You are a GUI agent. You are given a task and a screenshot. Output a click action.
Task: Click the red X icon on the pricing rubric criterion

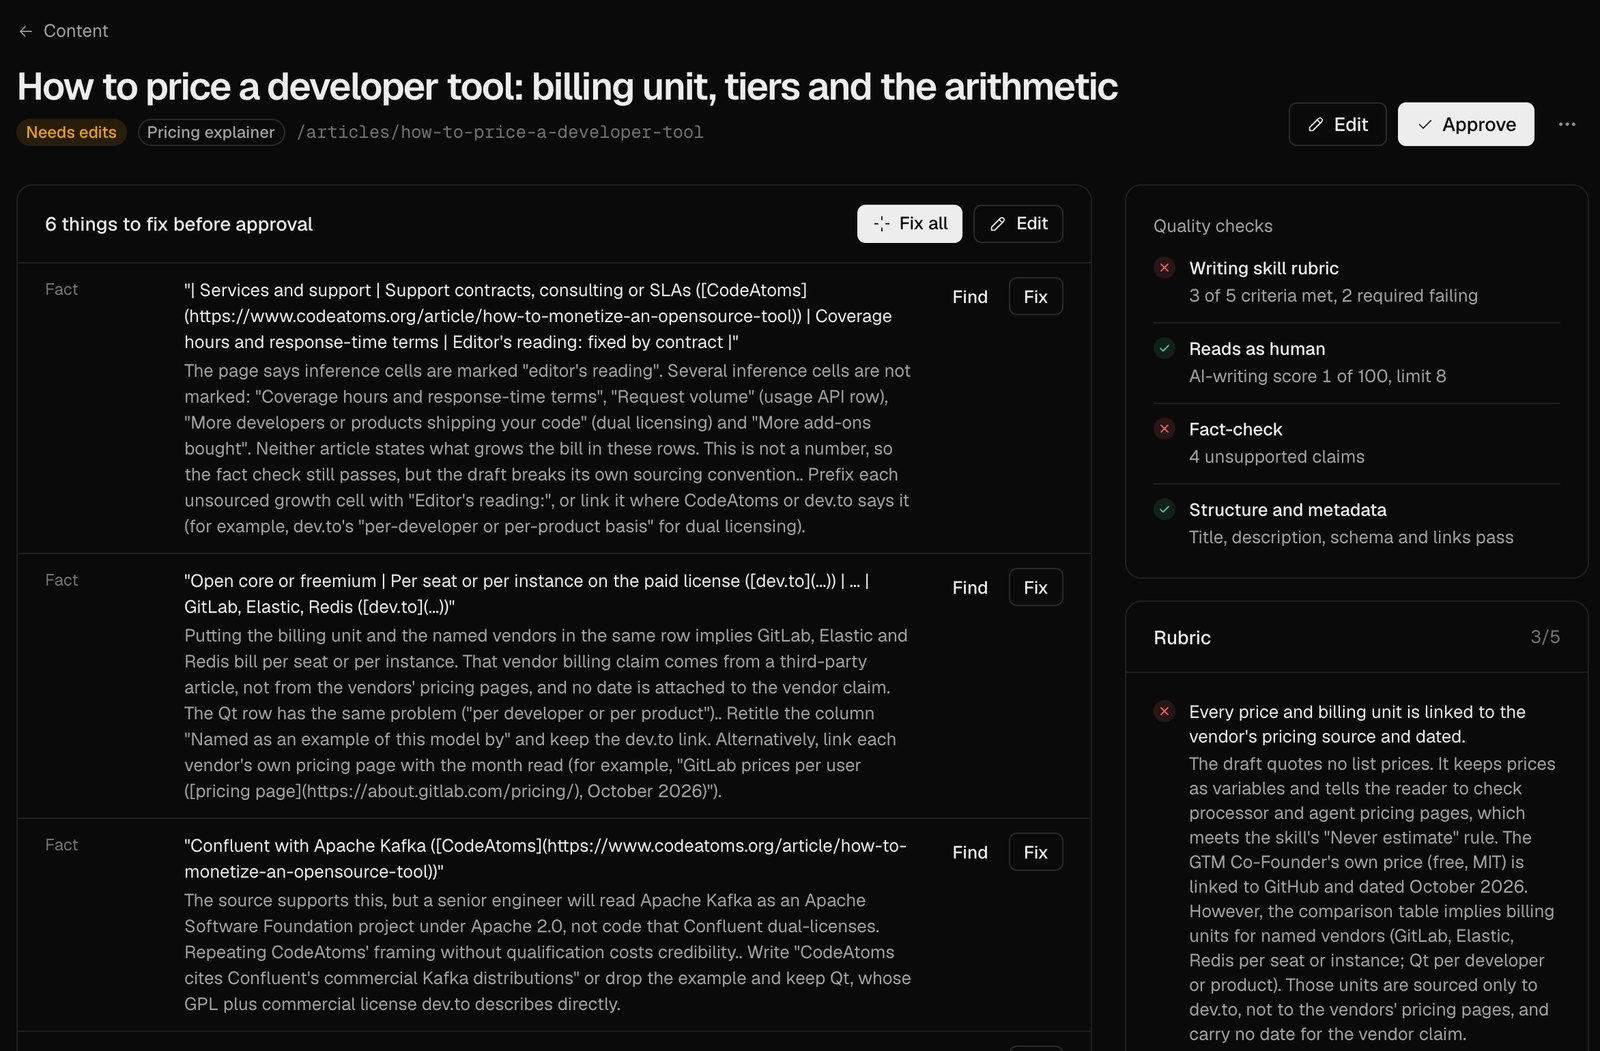pos(1164,712)
